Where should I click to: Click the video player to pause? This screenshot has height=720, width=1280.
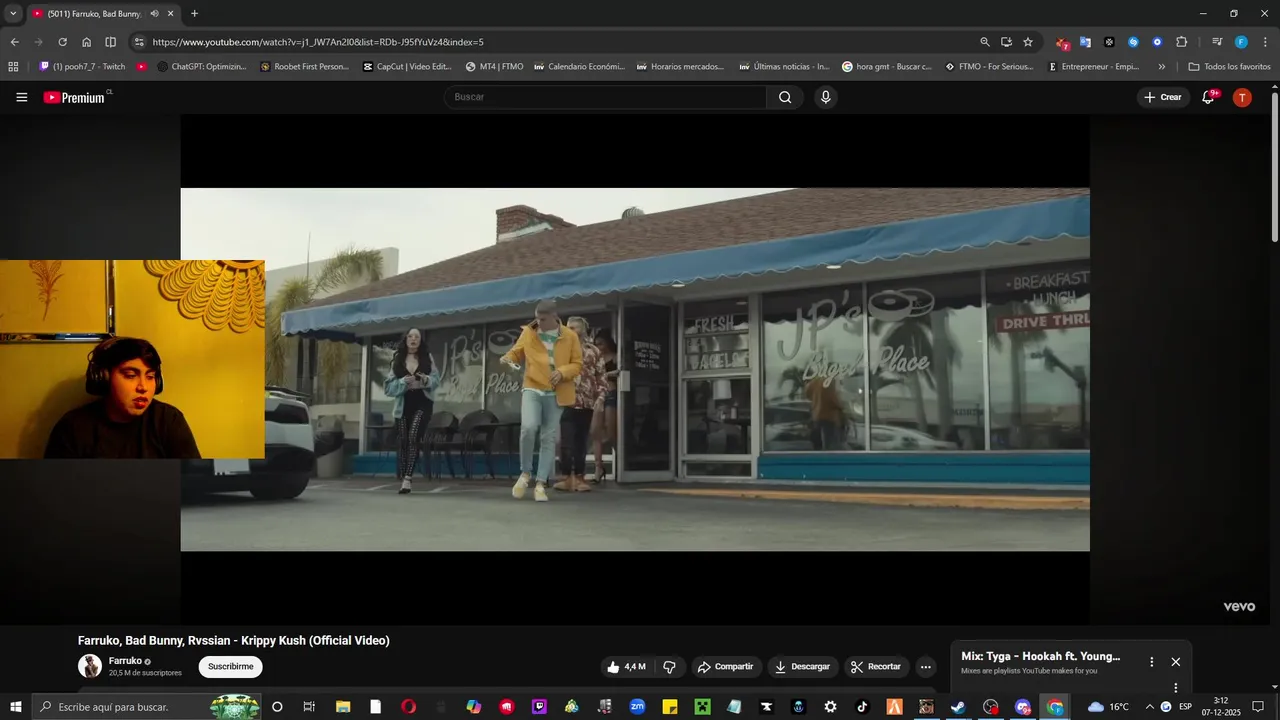[x=635, y=370]
